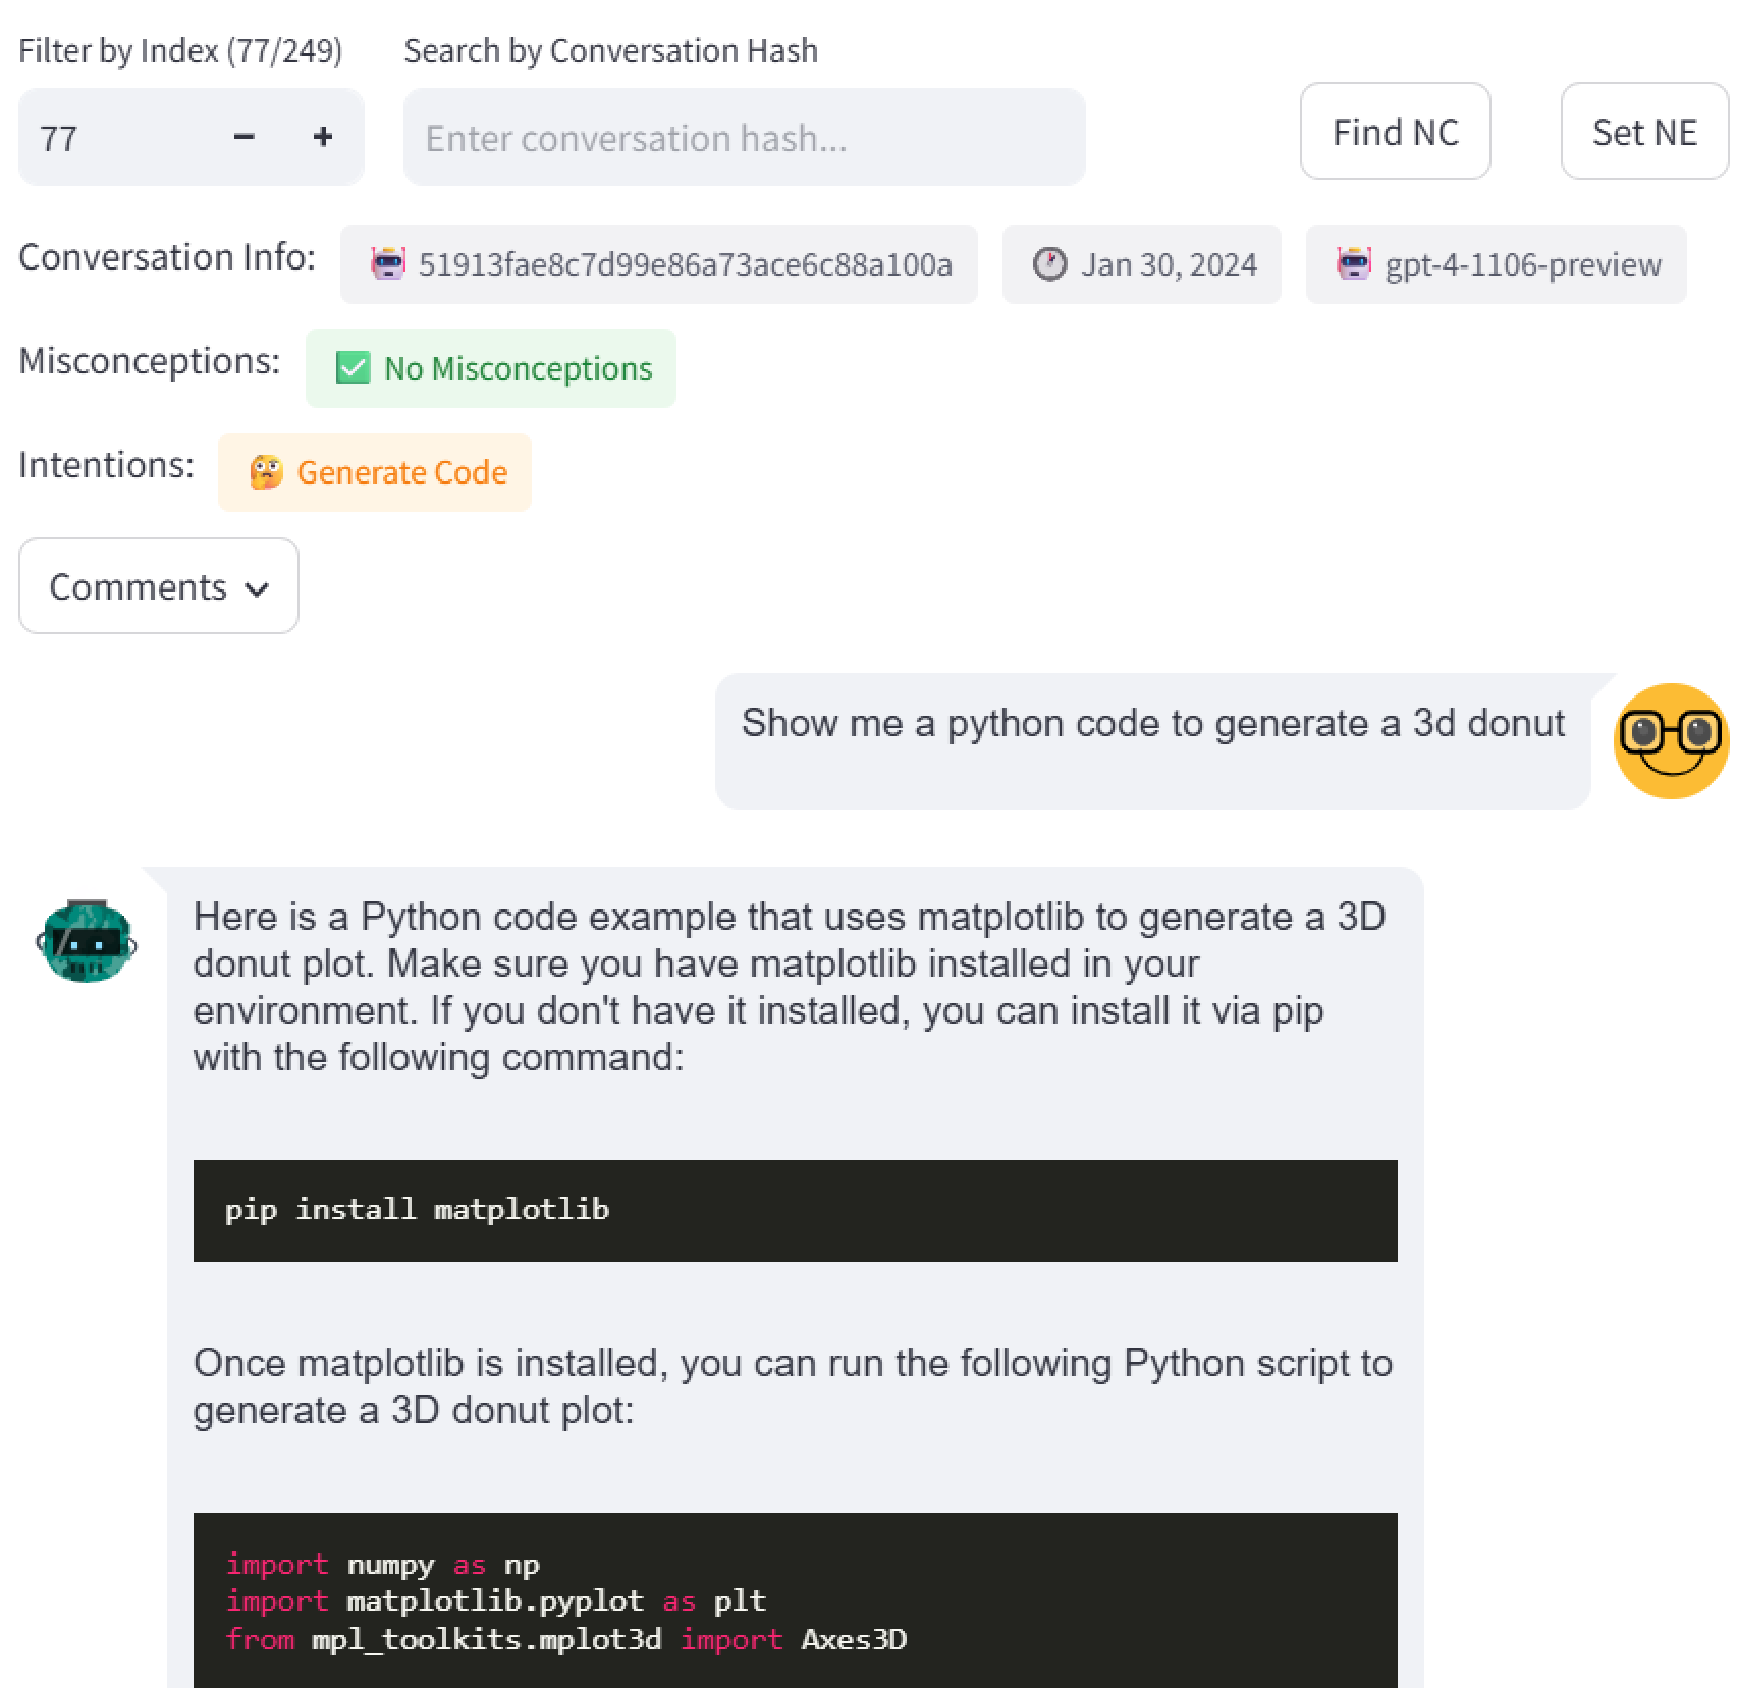Click the conversation hash search field
Screen dimensions: 1763x1688
tap(744, 137)
